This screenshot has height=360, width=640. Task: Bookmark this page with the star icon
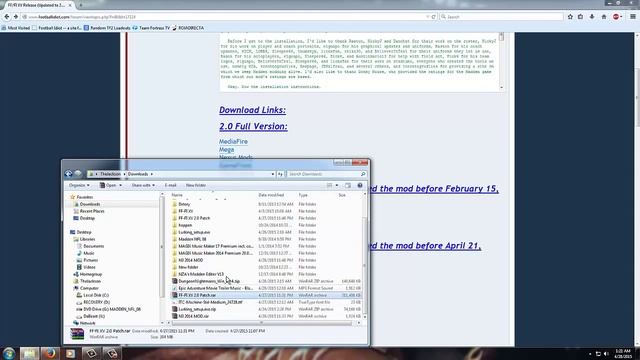[570, 17]
